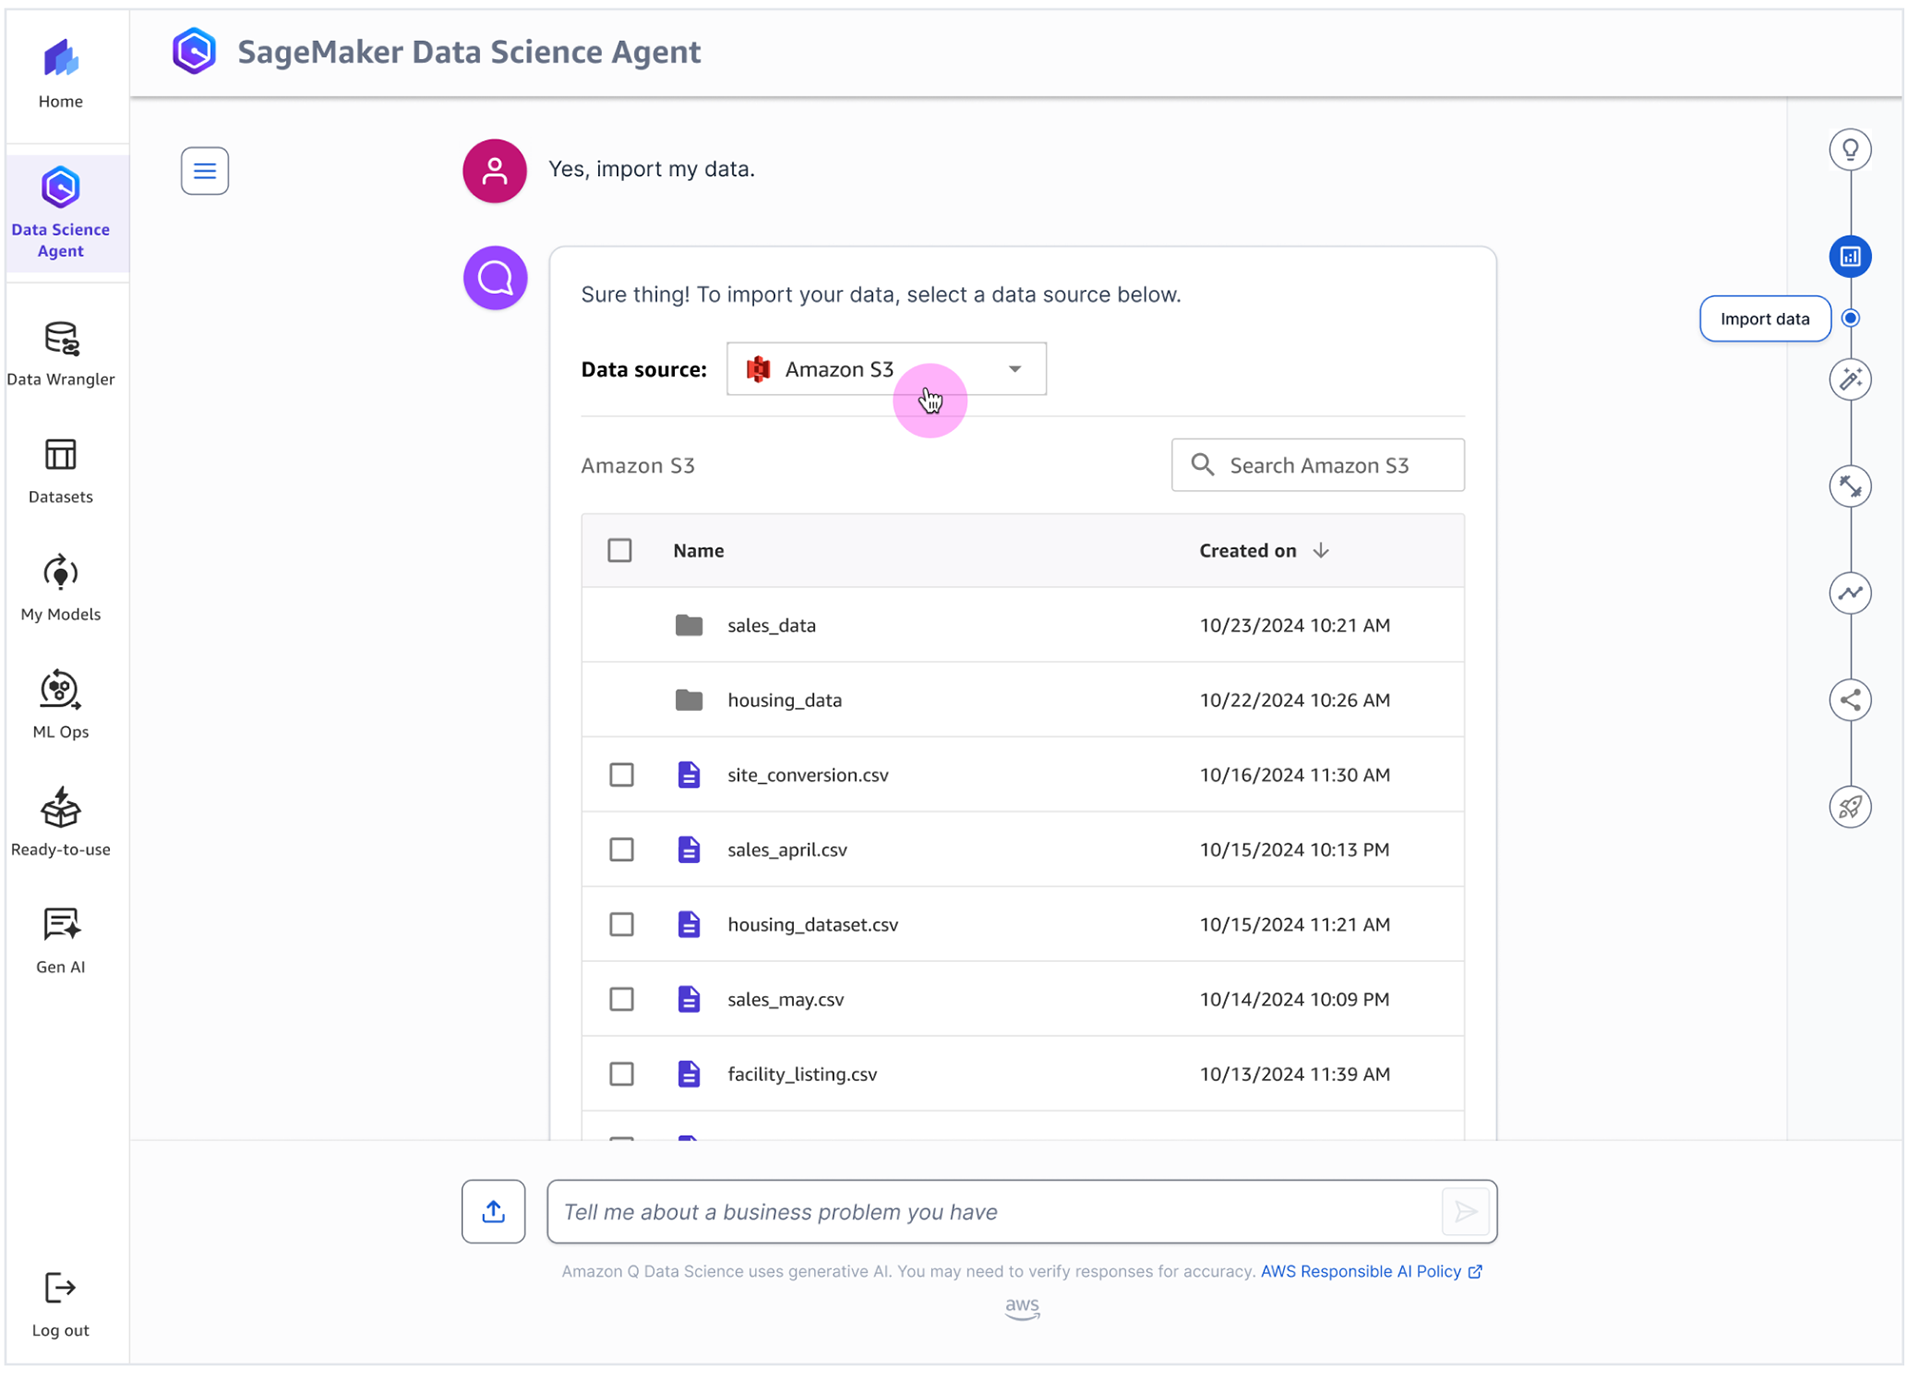Click the Name column header

coord(698,551)
